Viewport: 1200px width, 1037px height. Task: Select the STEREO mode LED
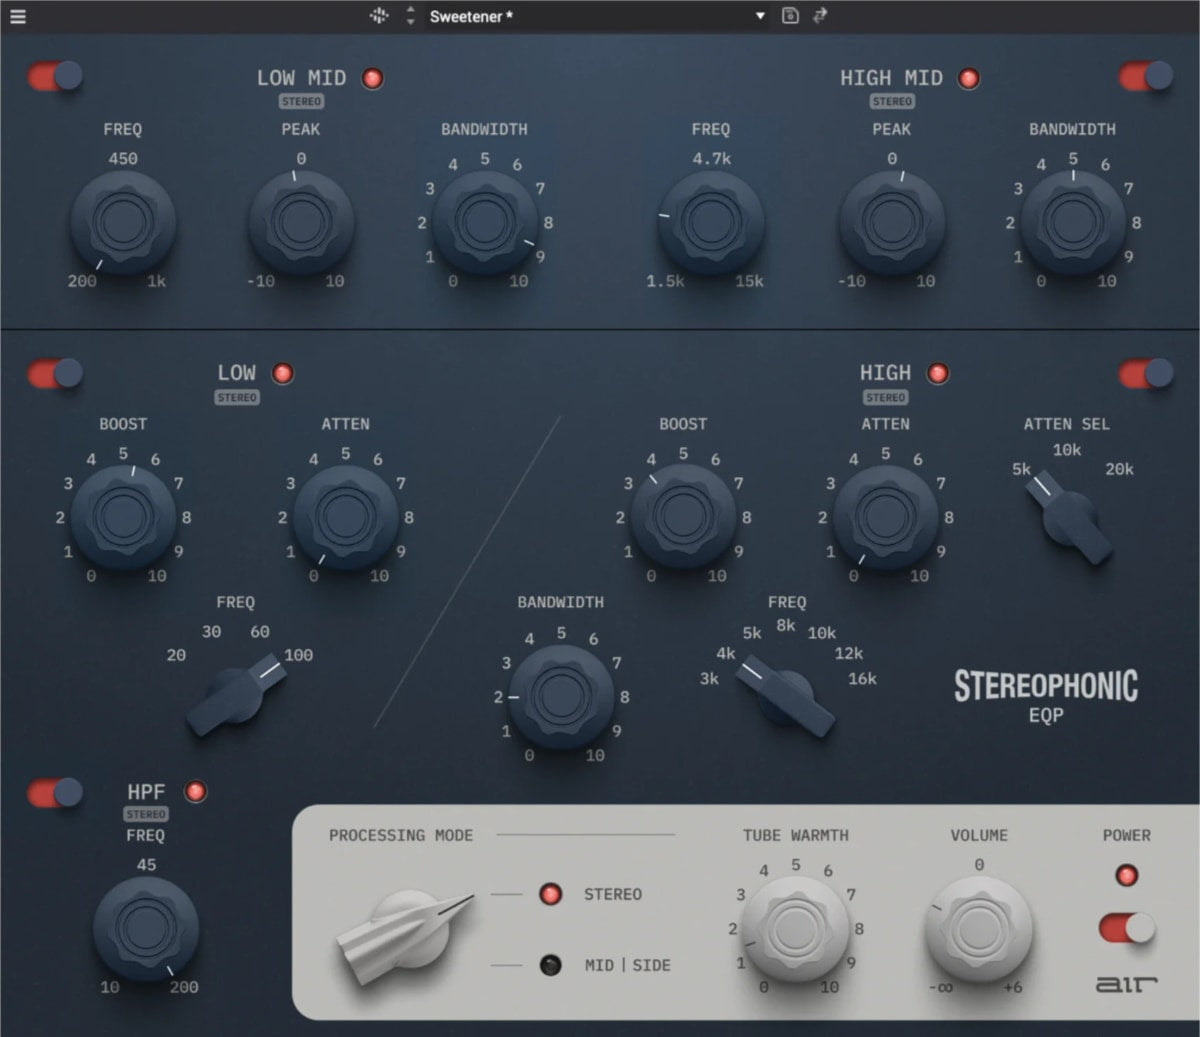pyautogui.click(x=550, y=894)
